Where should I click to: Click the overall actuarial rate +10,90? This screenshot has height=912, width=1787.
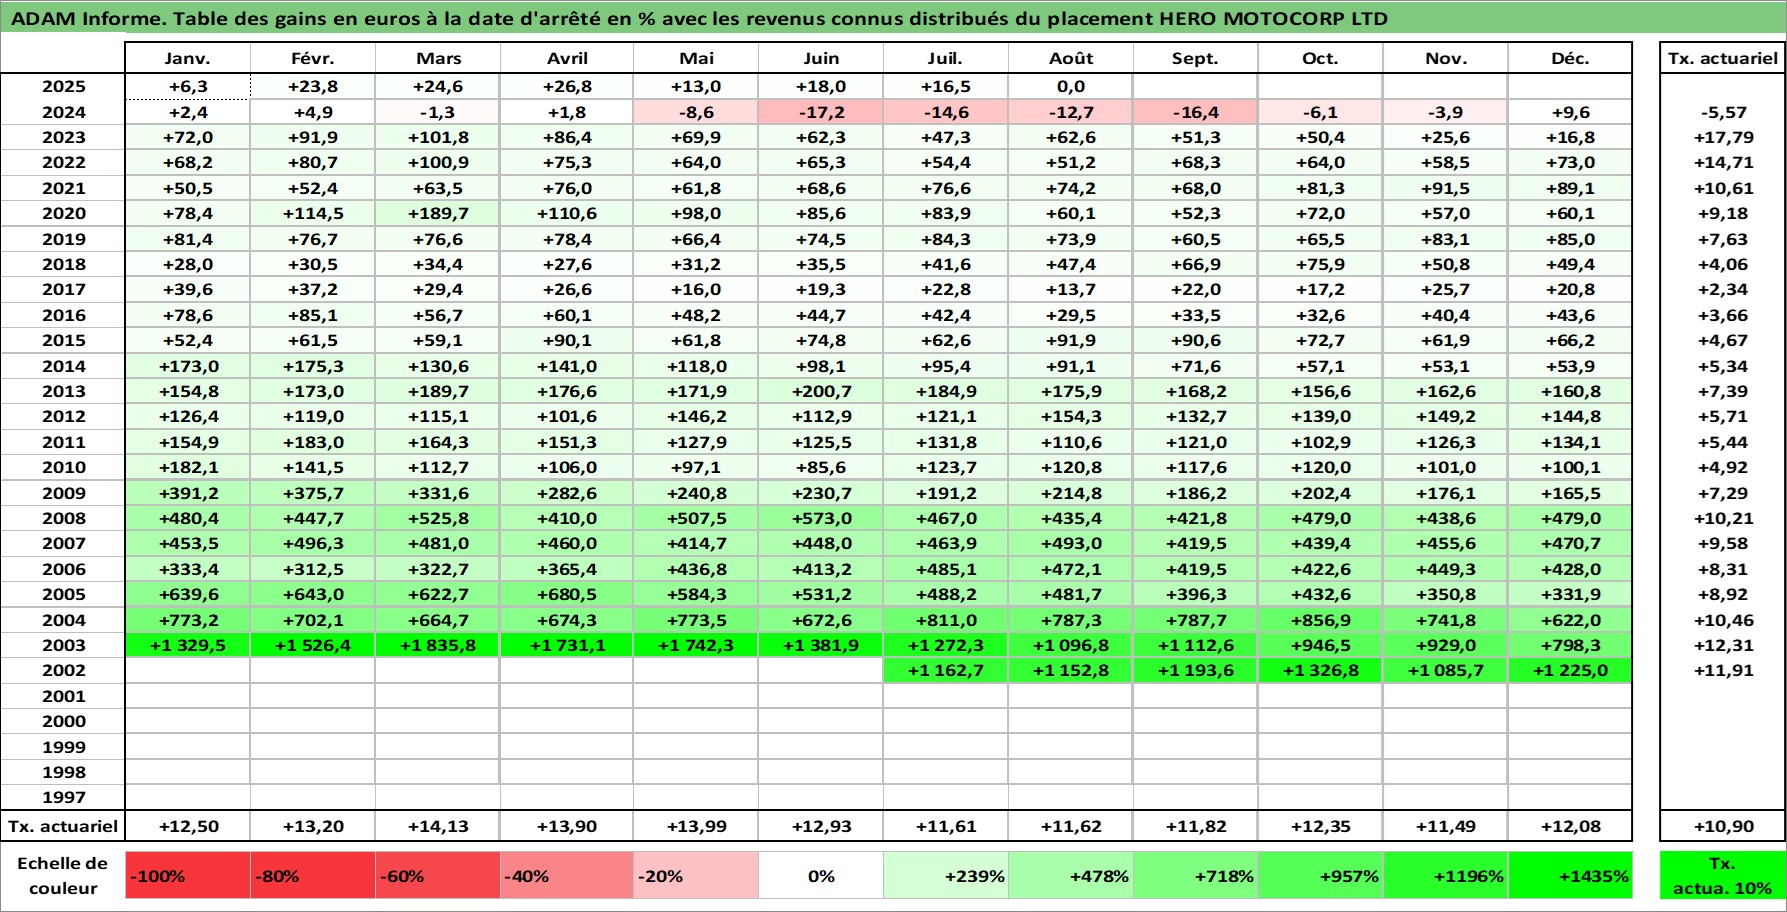1722,826
